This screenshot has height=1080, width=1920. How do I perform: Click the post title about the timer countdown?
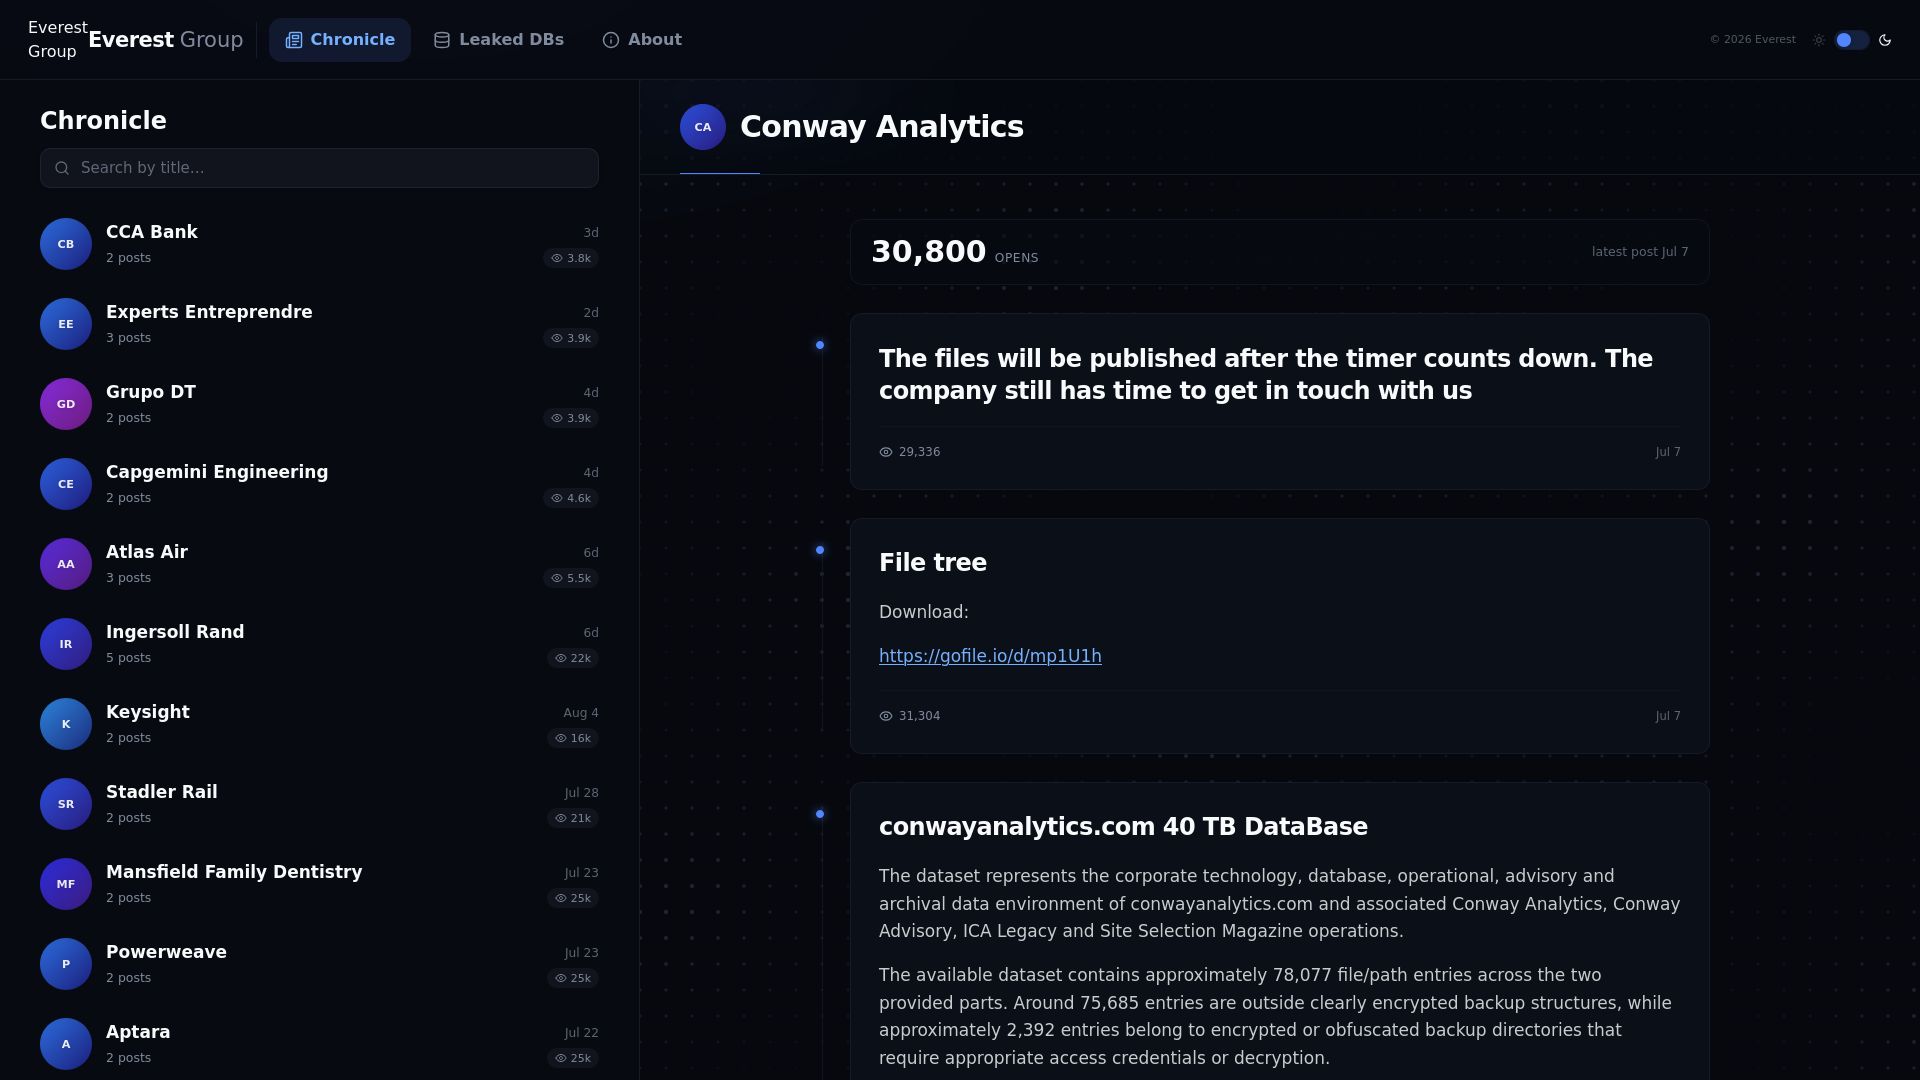point(1266,375)
